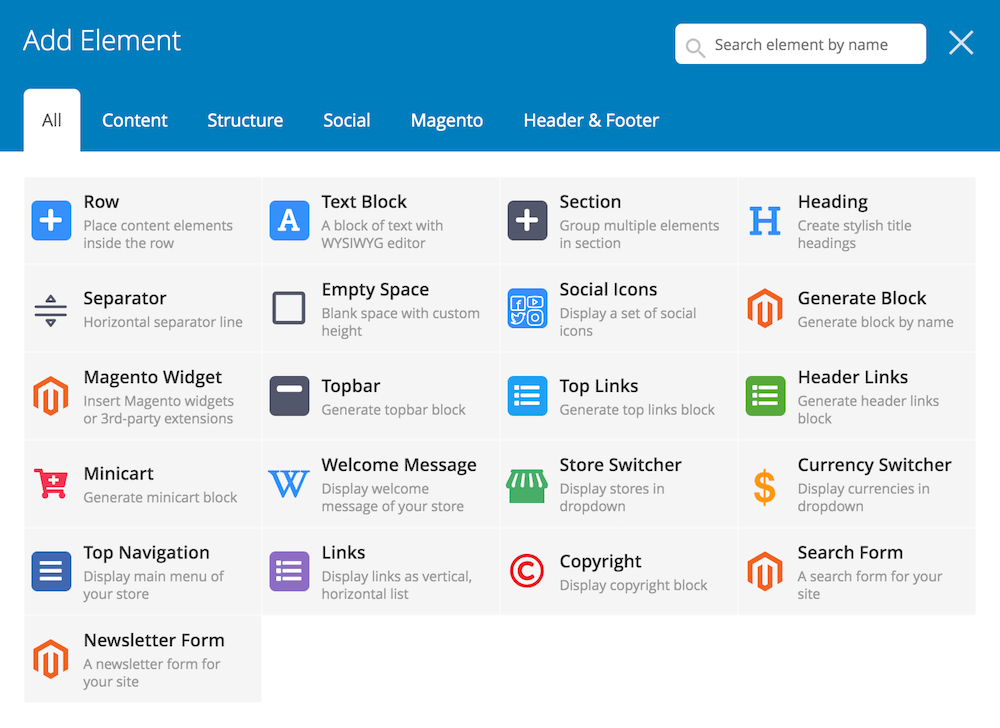
Task: Click the green Header Links list icon
Action: coord(765,396)
